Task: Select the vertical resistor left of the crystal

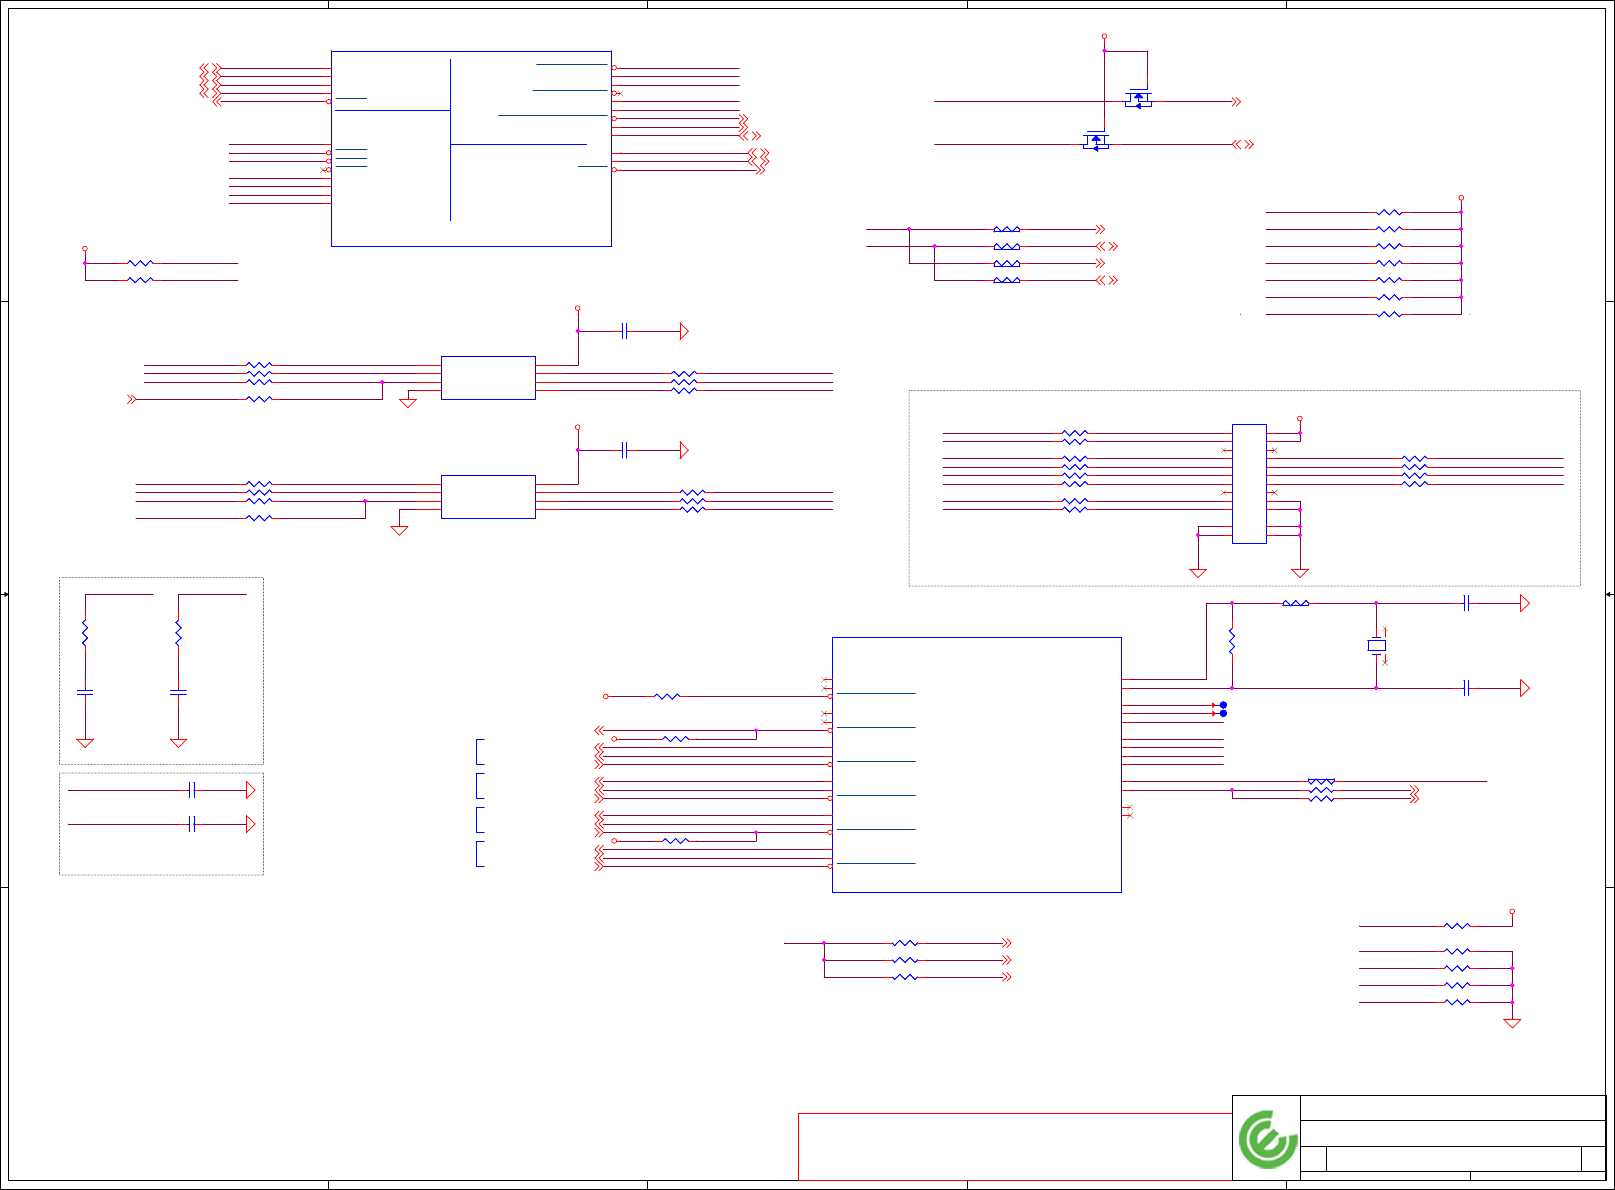Action: [1232, 641]
